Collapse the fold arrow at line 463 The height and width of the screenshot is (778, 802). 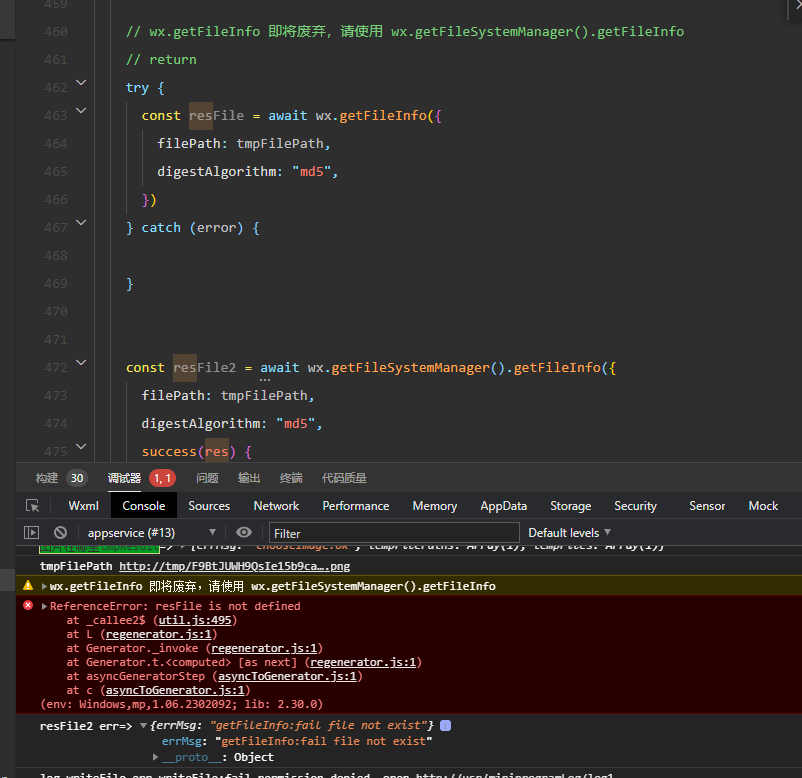point(81,110)
